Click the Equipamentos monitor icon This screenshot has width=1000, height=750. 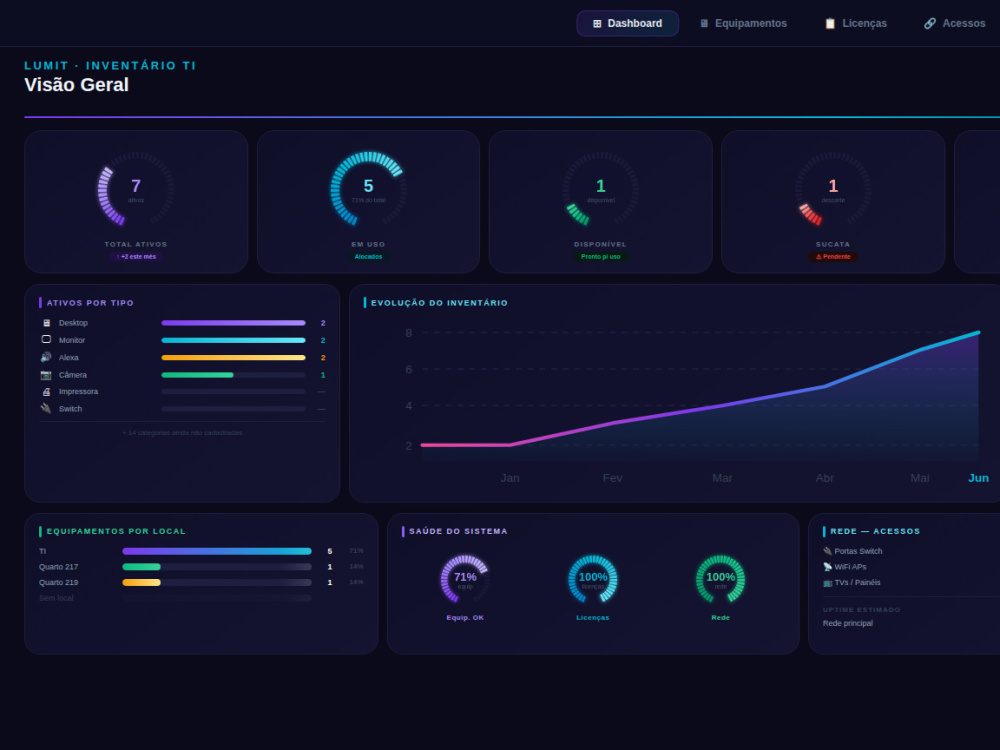[704, 24]
